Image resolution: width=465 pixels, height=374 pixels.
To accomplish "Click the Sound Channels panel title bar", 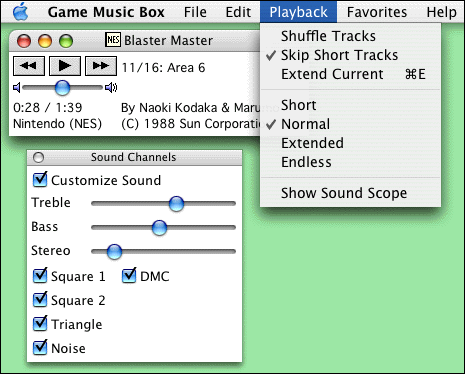I will (135, 157).
